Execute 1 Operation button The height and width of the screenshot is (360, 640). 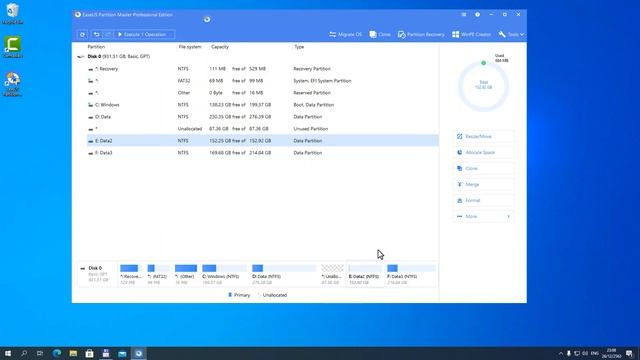coord(144,35)
